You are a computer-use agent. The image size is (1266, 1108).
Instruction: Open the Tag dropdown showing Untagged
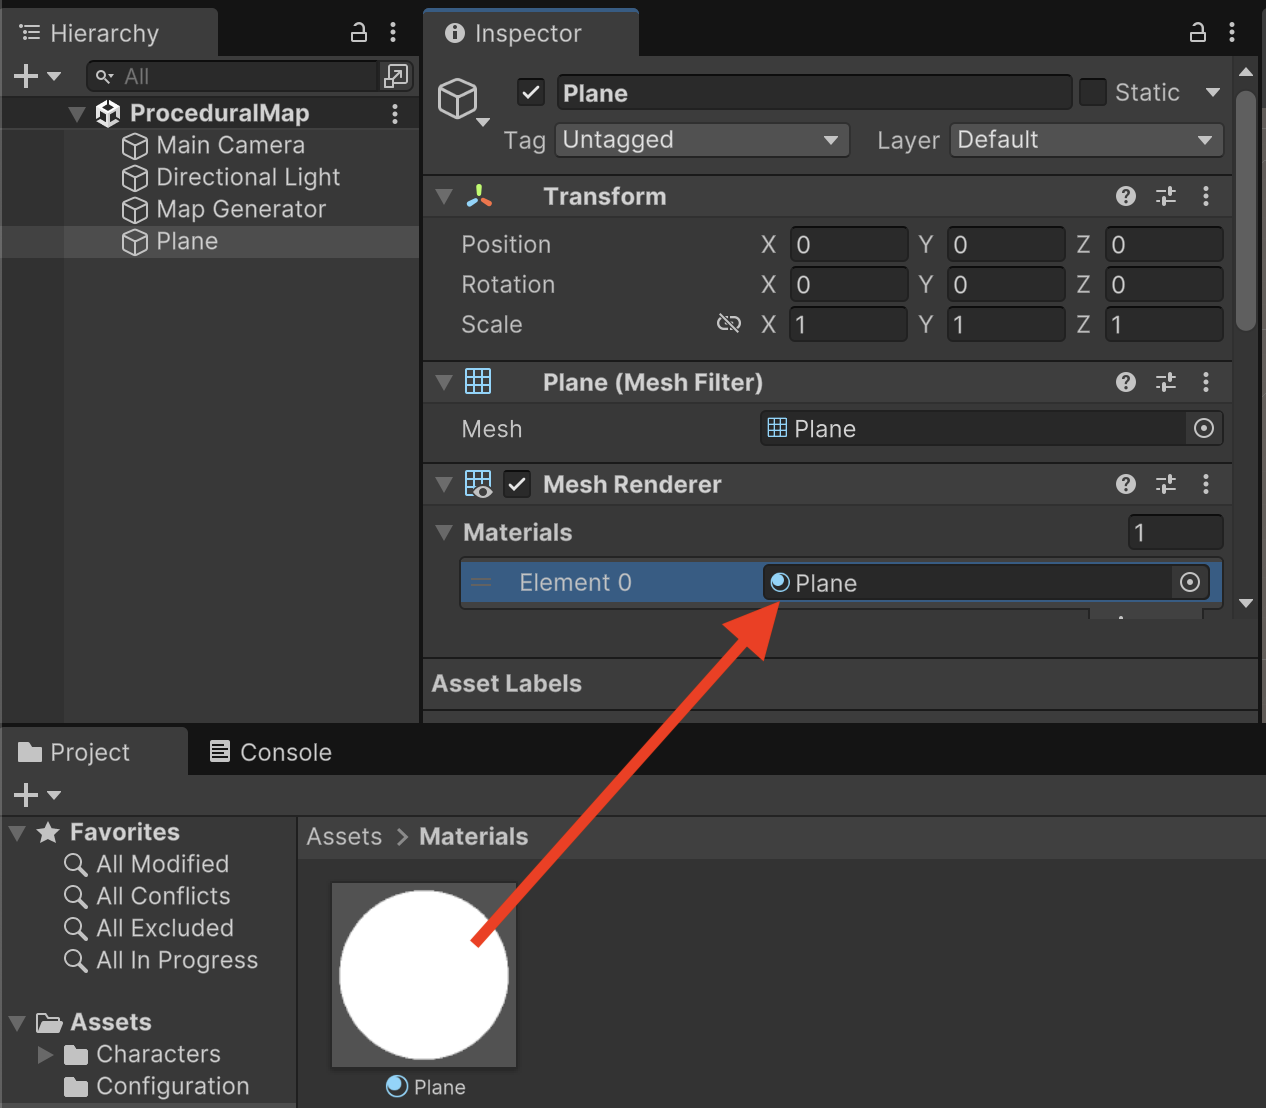click(x=702, y=140)
